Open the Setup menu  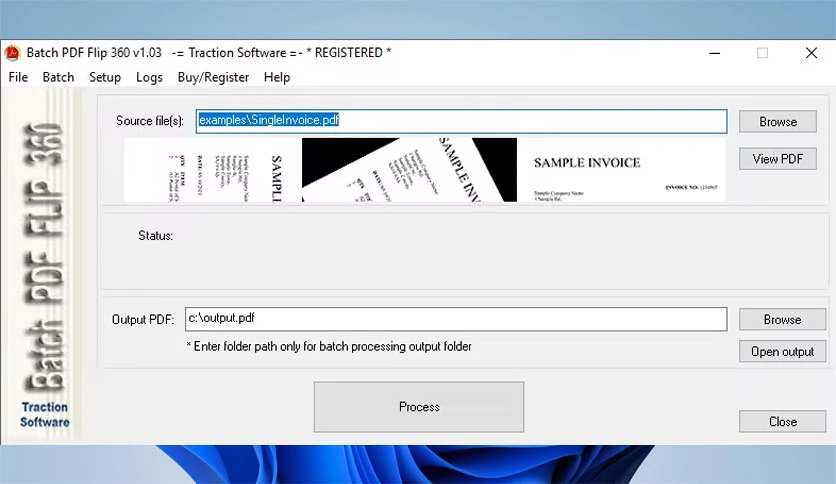coord(105,77)
